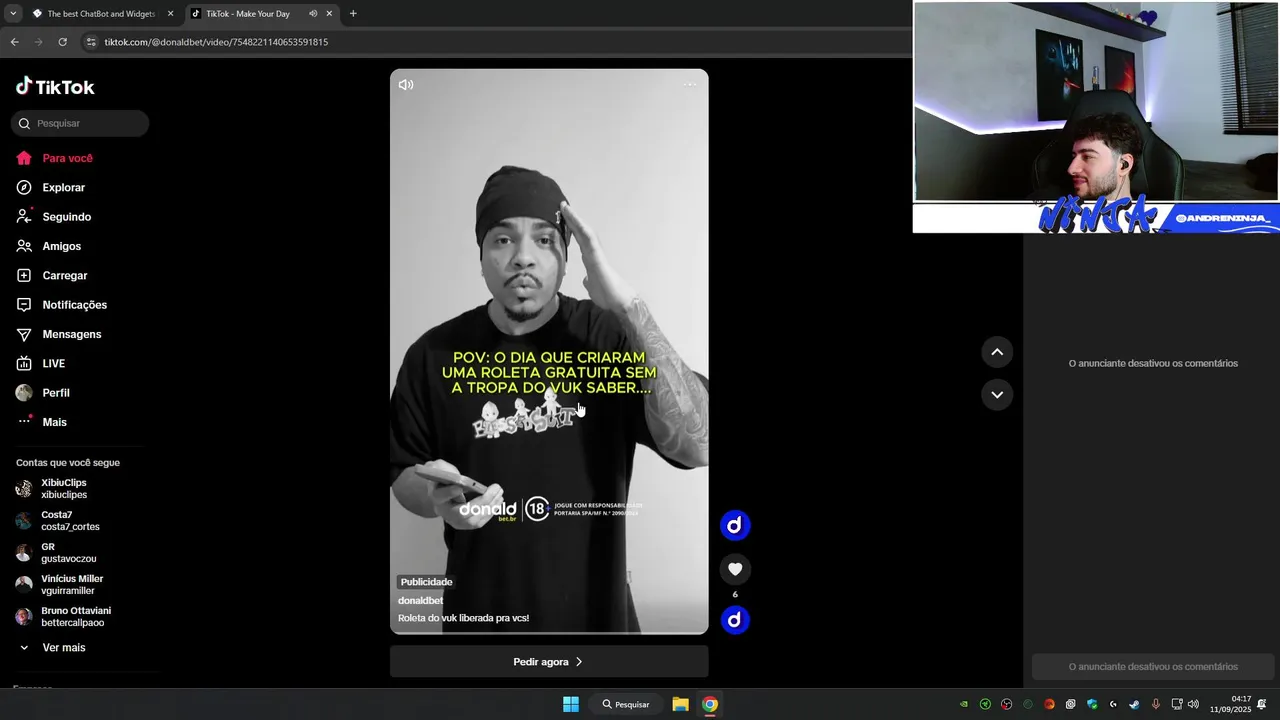Go to next video with down arrow
Viewport: 1280px width, 720px height.
point(997,395)
